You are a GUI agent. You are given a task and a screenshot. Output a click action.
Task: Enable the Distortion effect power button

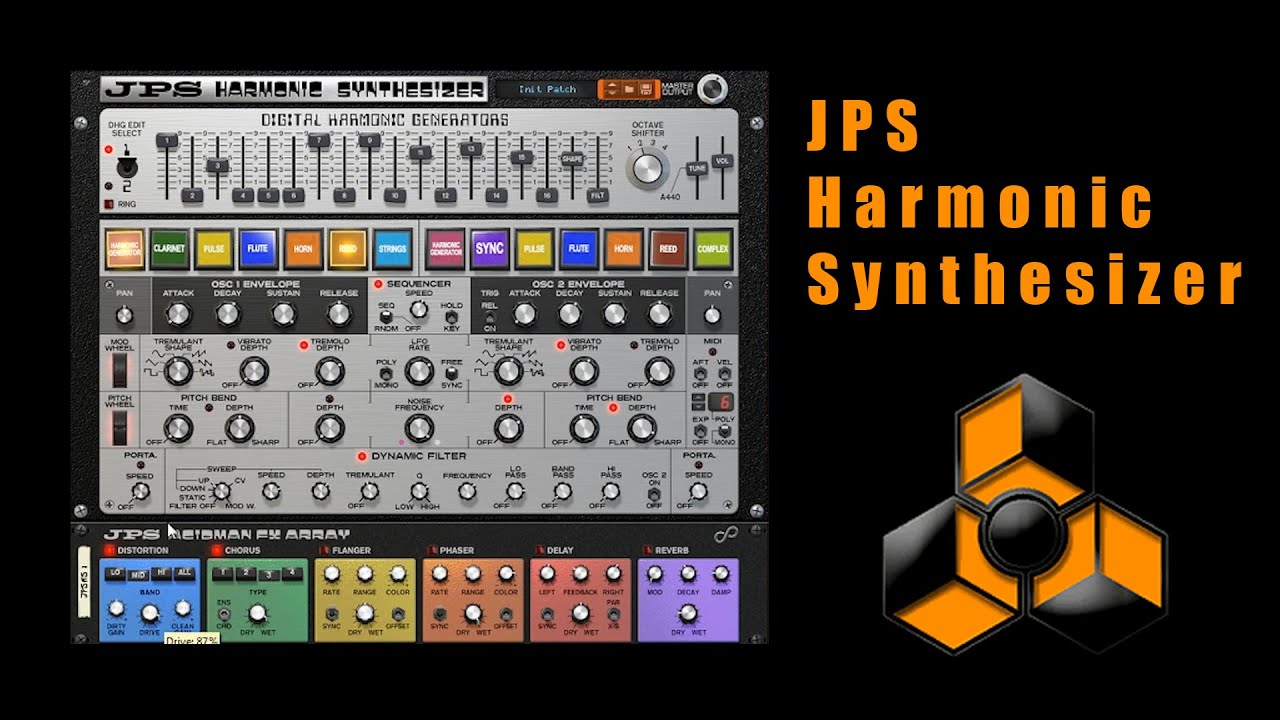coord(109,550)
